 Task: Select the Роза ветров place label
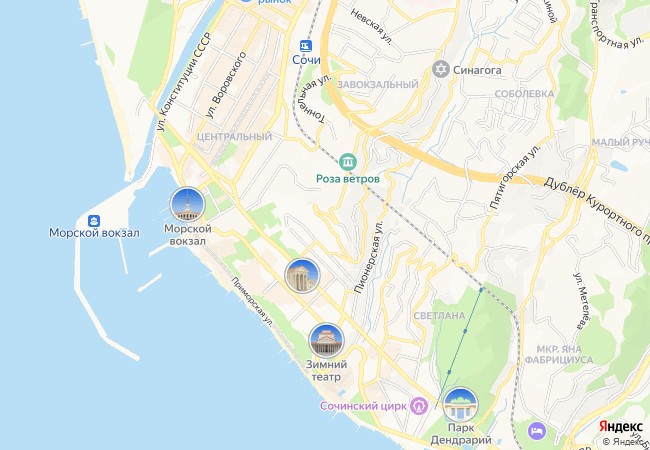(348, 179)
